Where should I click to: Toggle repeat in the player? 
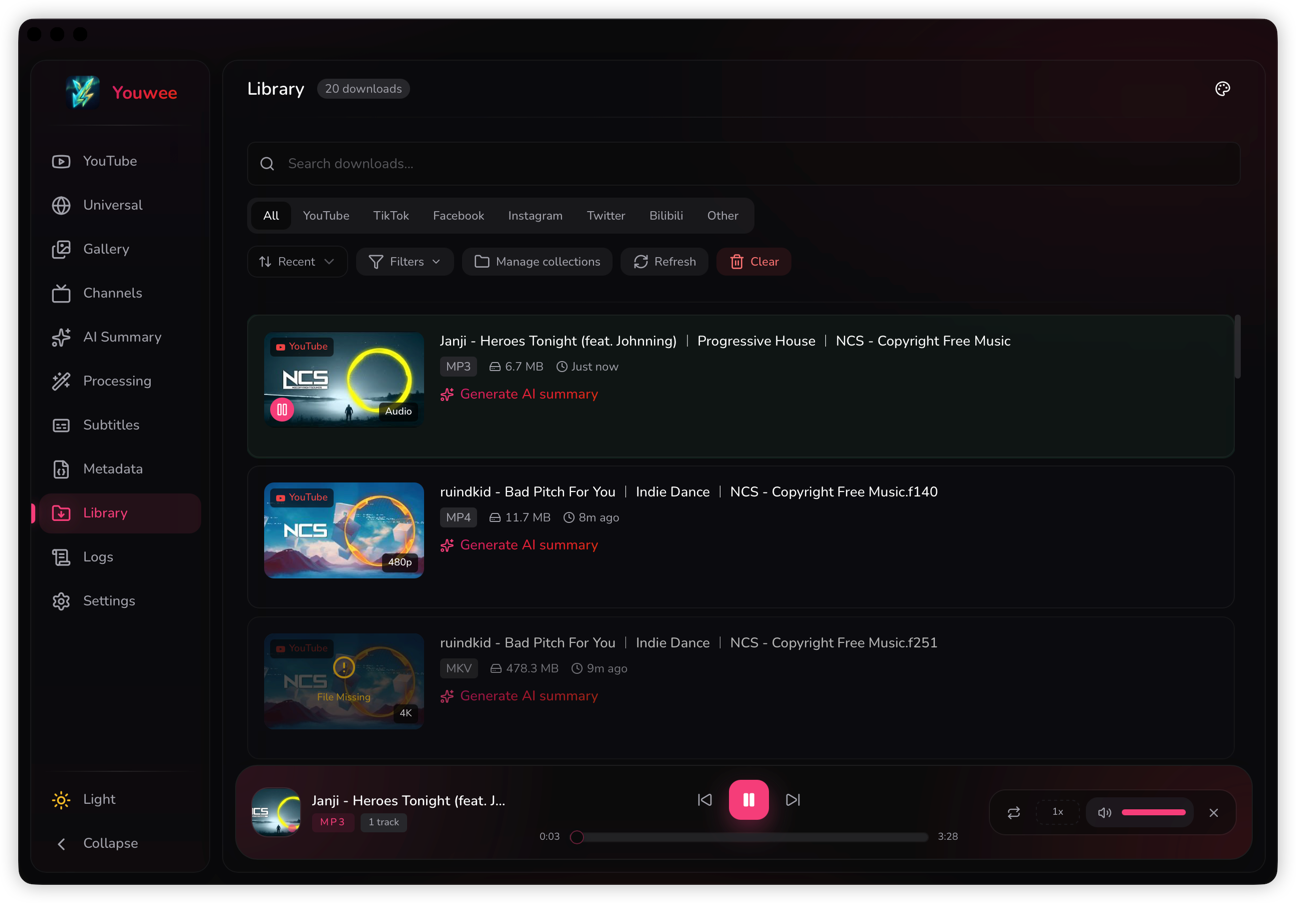pyautogui.click(x=1014, y=813)
